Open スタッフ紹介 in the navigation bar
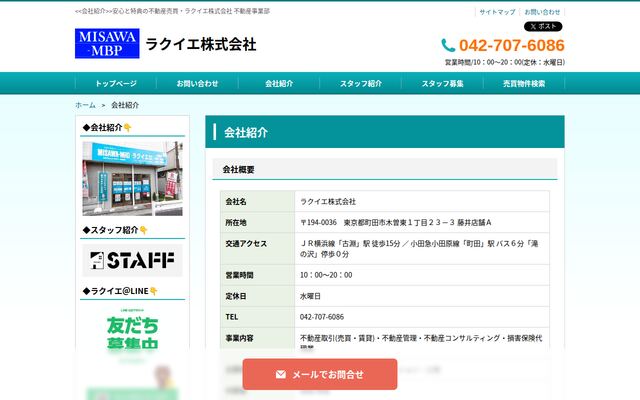The height and width of the screenshot is (400, 640). pos(360,83)
